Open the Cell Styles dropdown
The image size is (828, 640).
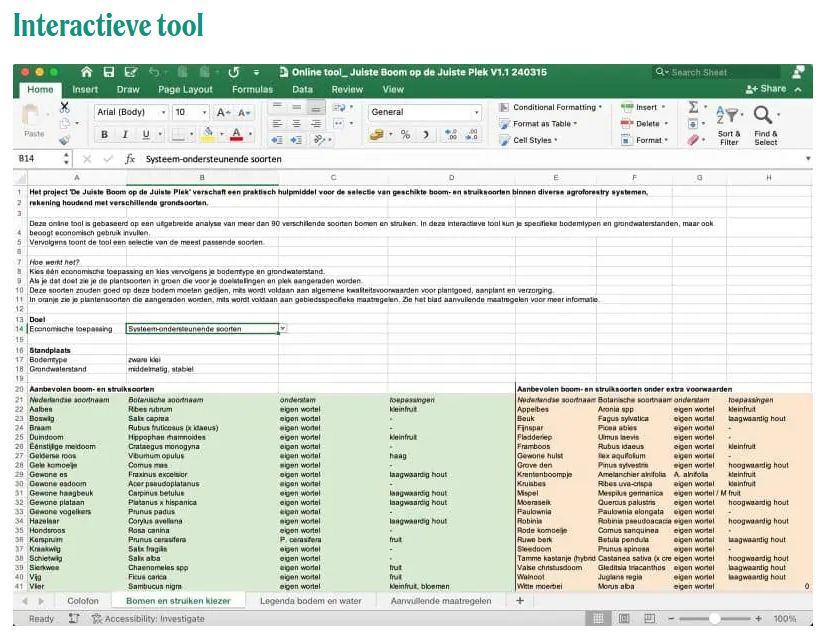(x=528, y=140)
